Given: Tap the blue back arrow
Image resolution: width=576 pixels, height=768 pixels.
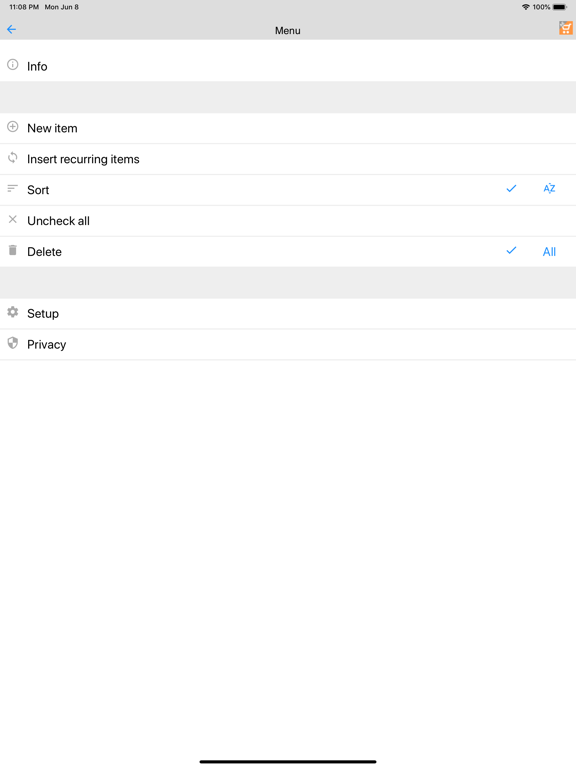Looking at the screenshot, I should coord(12,30).
